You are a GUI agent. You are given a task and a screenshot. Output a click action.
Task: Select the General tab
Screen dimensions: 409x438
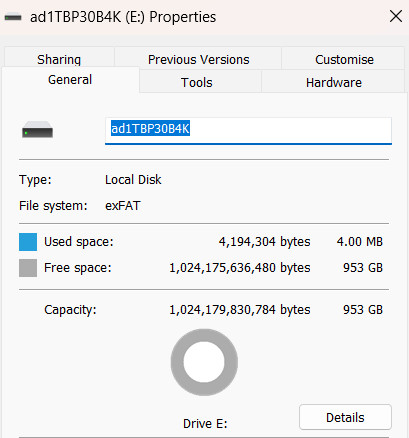[x=70, y=80]
